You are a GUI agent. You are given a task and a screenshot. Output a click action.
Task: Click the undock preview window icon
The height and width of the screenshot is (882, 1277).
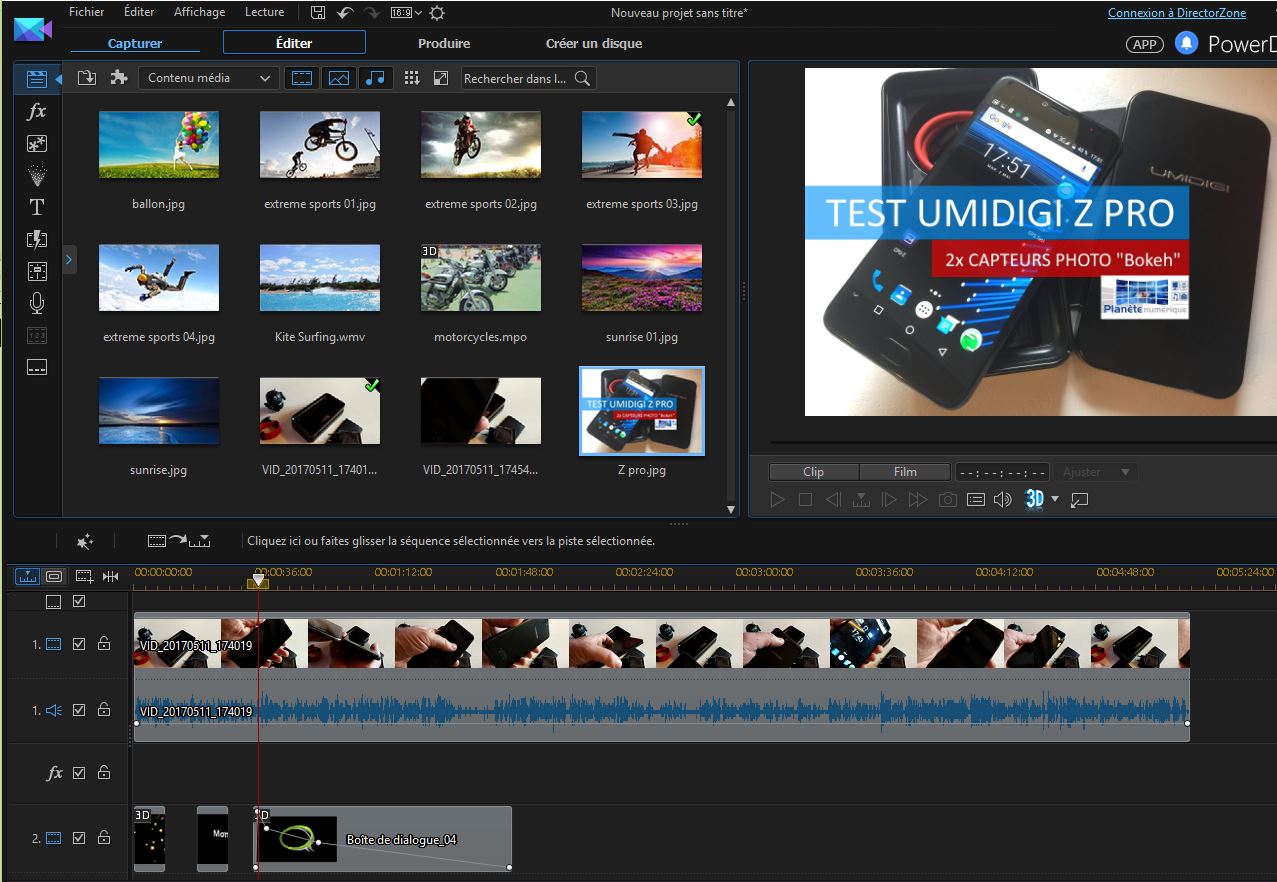tap(1079, 499)
